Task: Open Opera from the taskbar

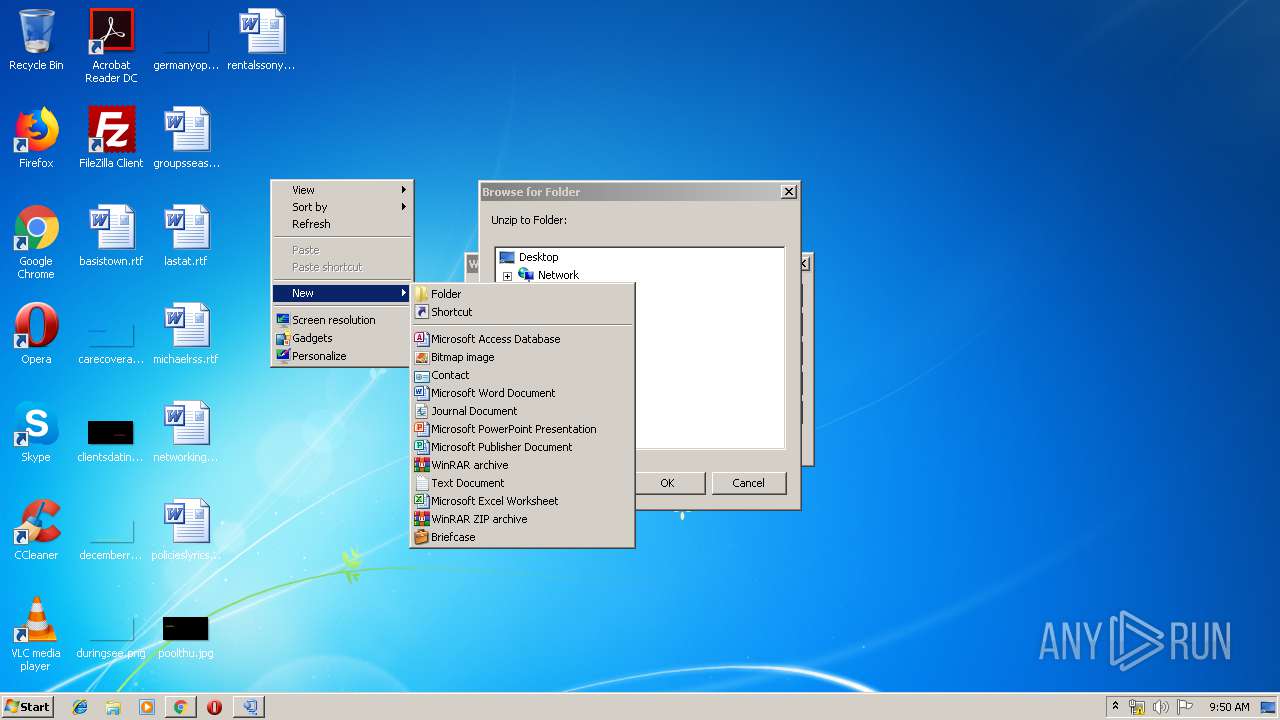Action: [214, 707]
